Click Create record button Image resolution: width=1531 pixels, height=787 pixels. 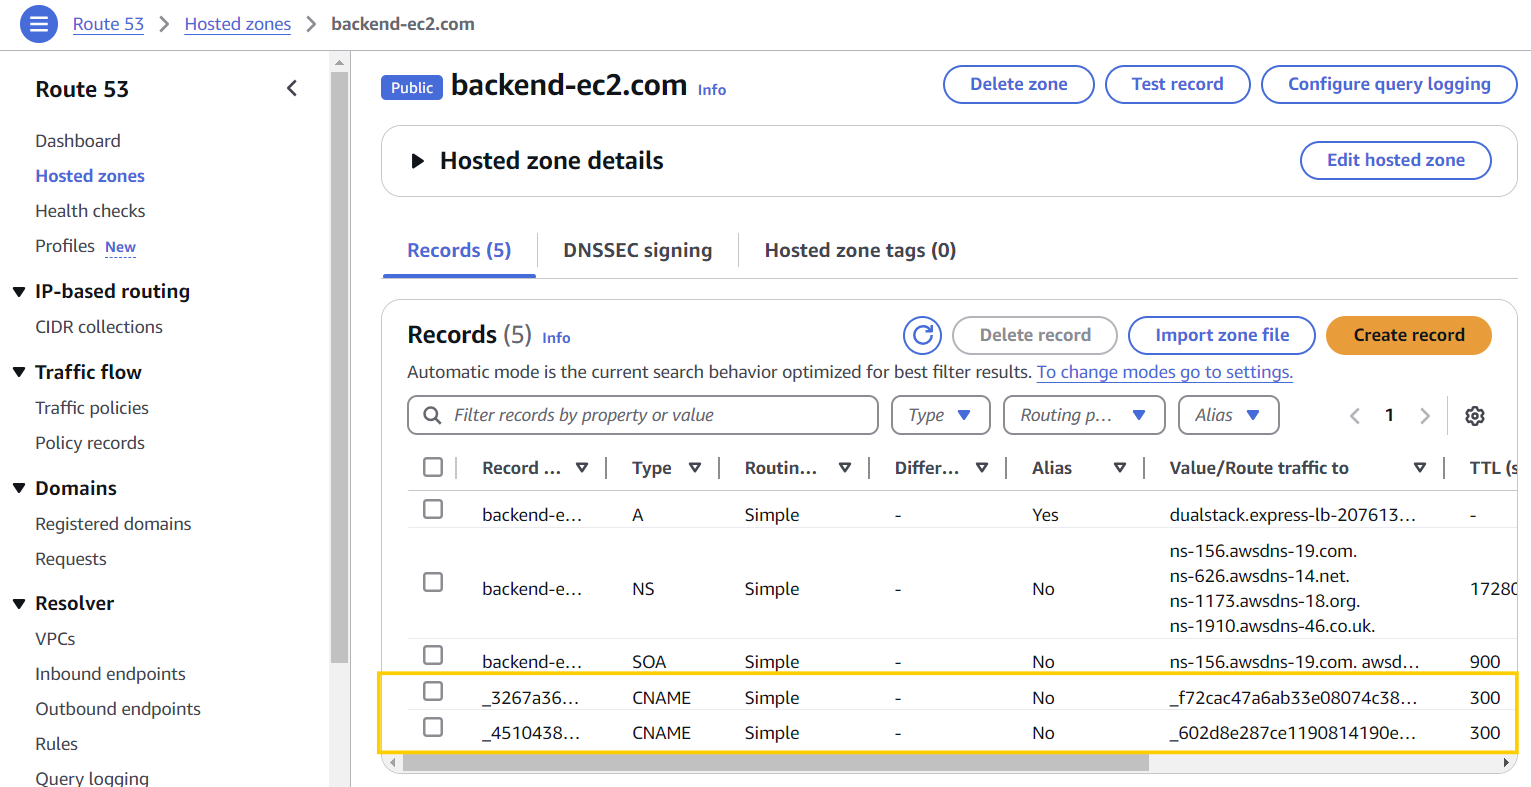coord(1409,335)
